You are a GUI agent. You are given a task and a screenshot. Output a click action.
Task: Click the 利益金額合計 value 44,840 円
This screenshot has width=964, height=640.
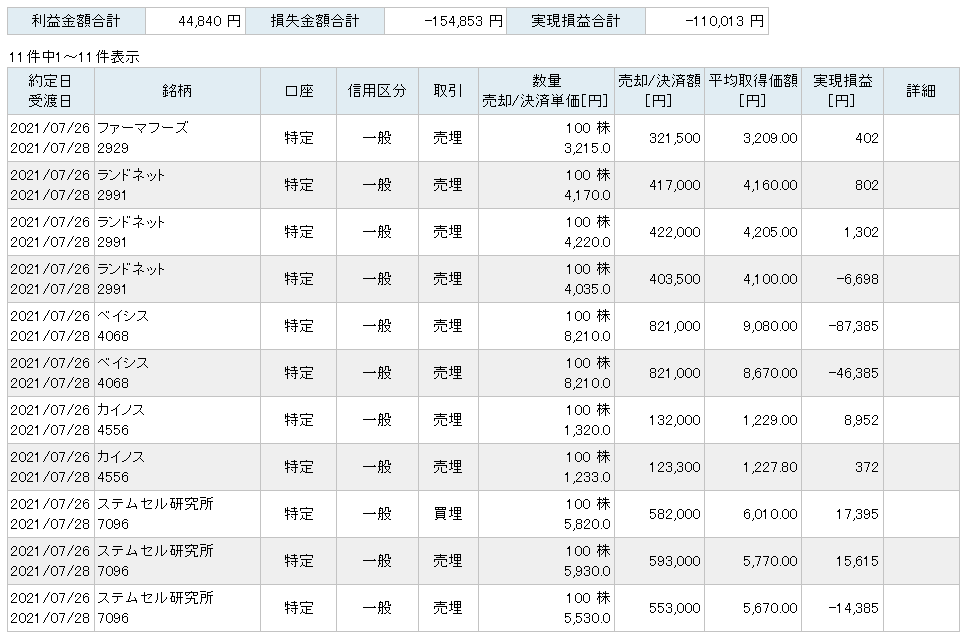coord(196,22)
